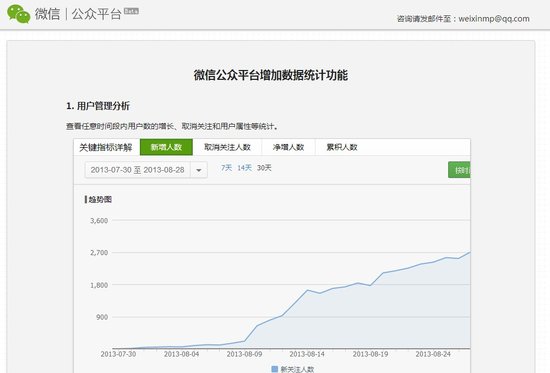Click the 新关注人数 legend color square
Screen dimensions: 550x373
pos(275,369)
